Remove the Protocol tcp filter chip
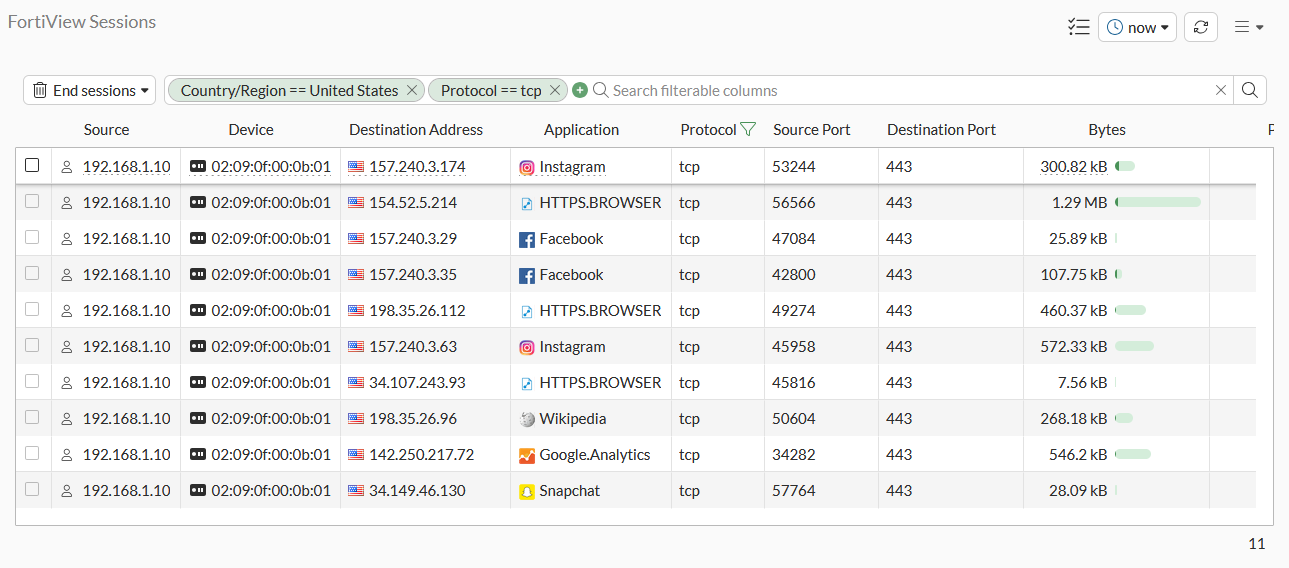 click(x=555, y=90)
